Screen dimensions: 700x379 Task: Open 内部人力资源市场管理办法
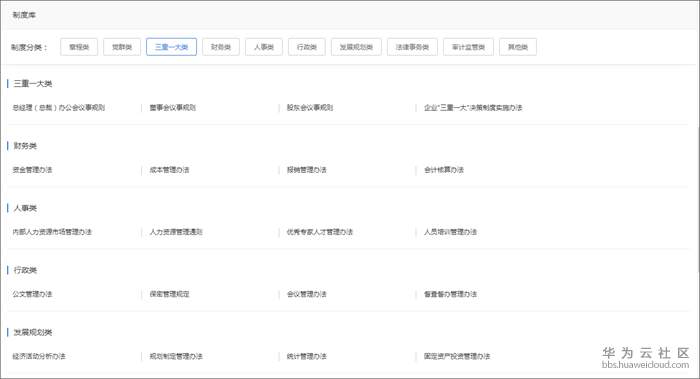point(52,232)
